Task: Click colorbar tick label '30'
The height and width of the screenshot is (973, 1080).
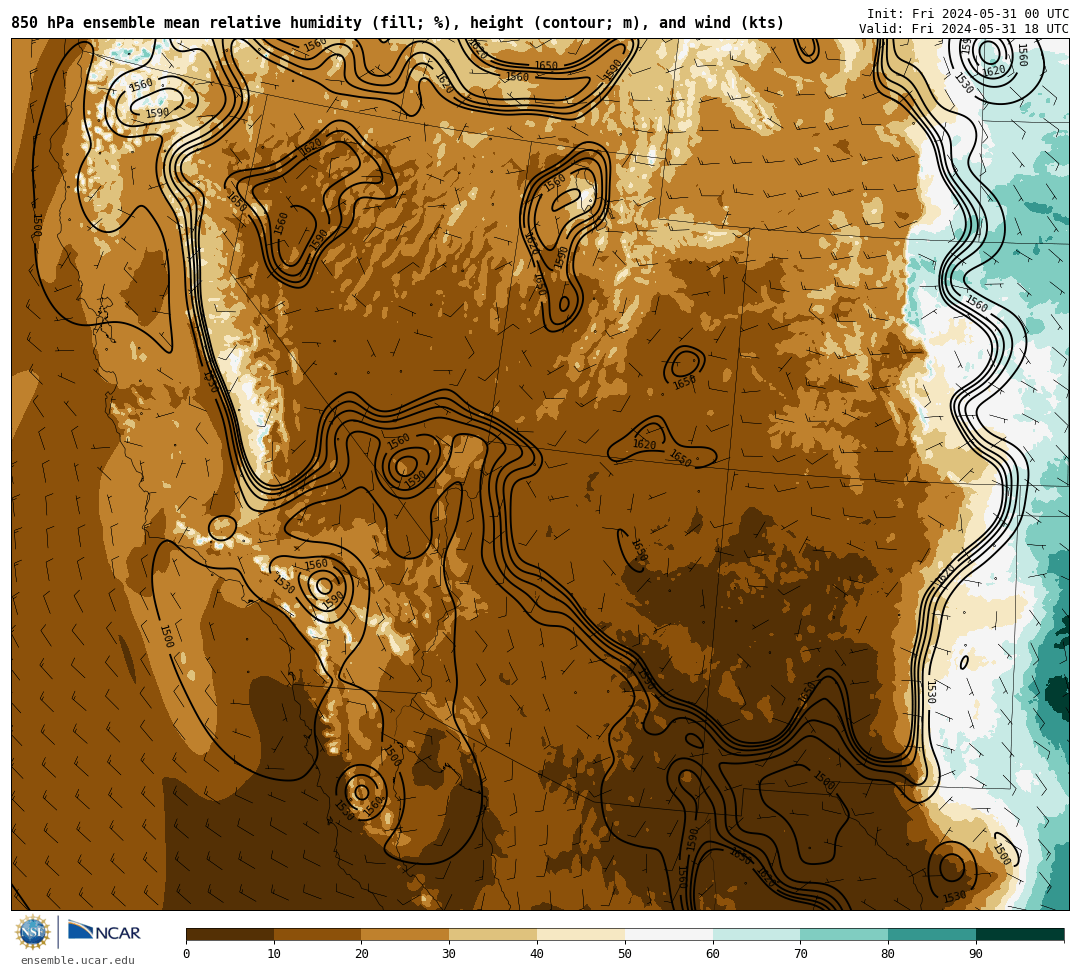Action: [449, 954]
